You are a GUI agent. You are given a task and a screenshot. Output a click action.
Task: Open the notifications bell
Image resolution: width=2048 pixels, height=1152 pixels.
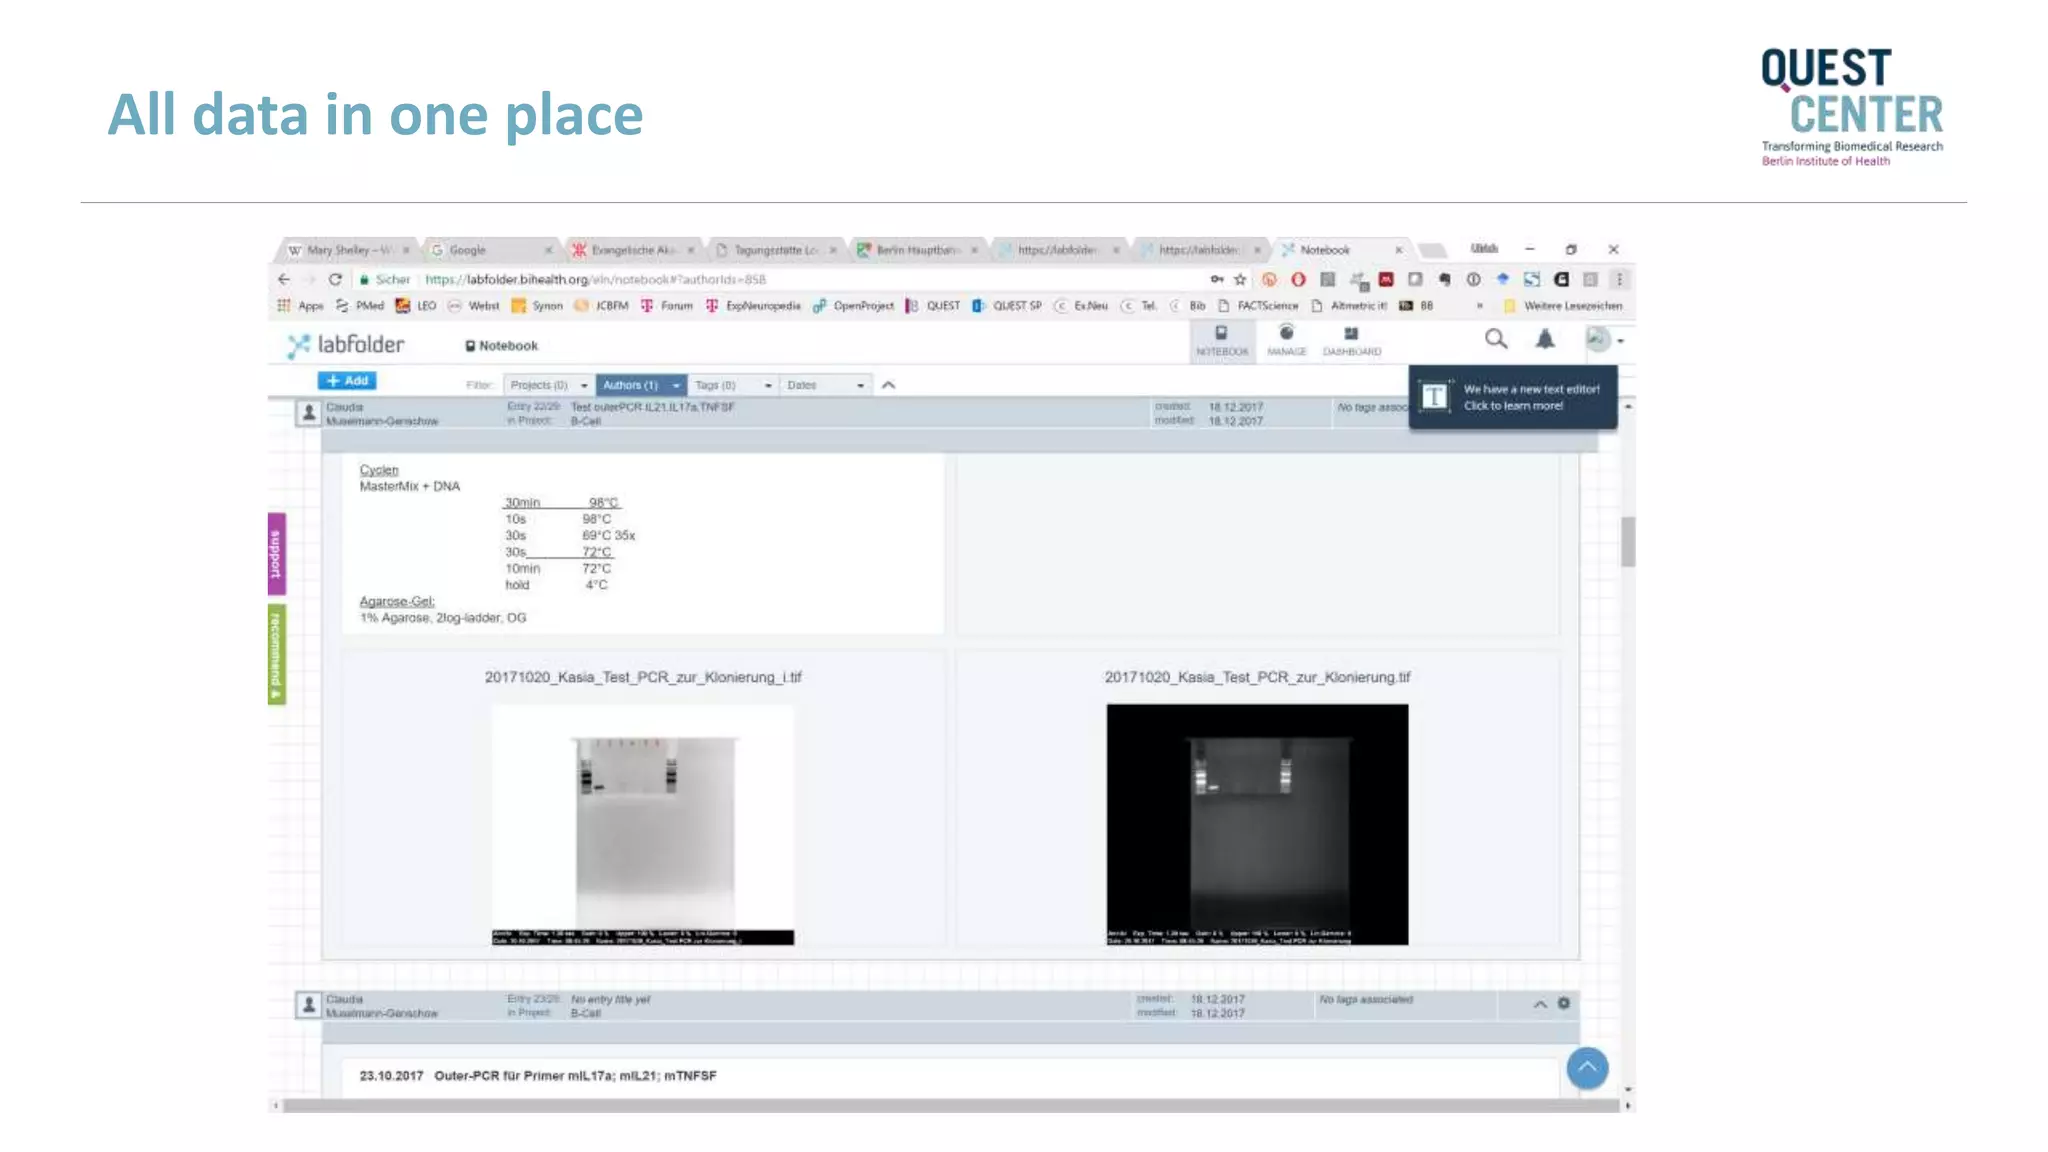1544,339
